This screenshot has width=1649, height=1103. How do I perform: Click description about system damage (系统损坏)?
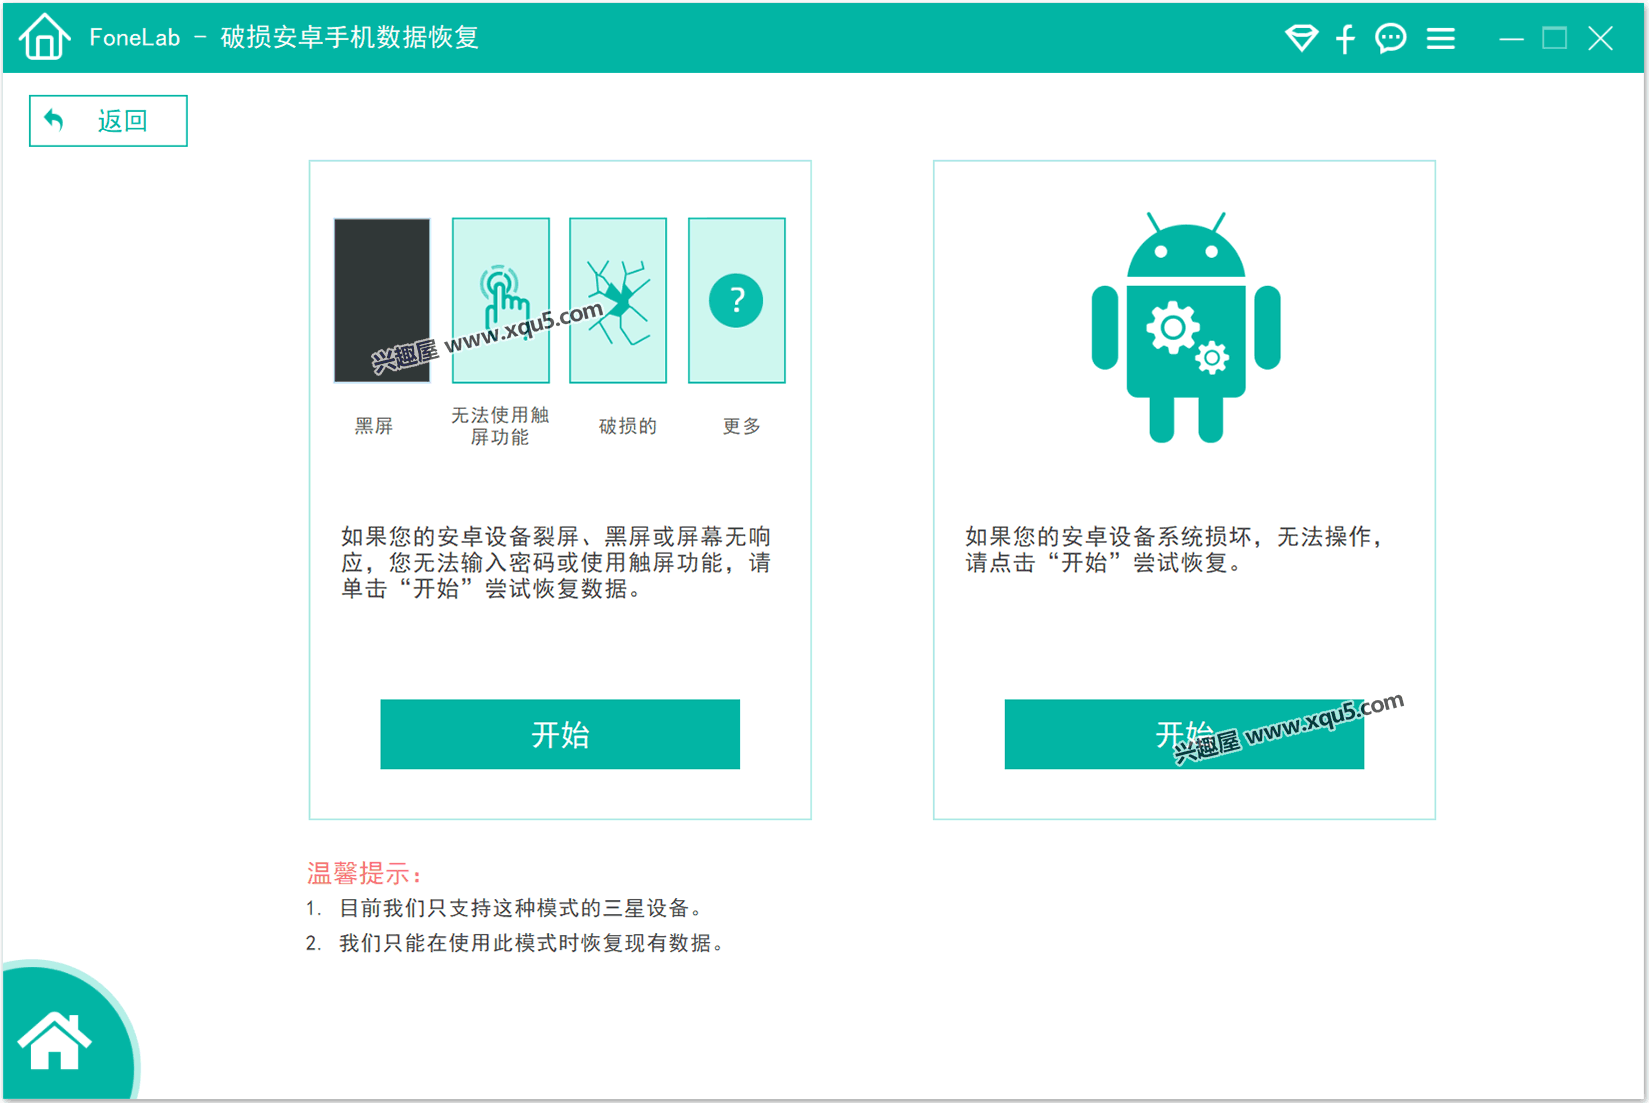[x=1176, y=550]
